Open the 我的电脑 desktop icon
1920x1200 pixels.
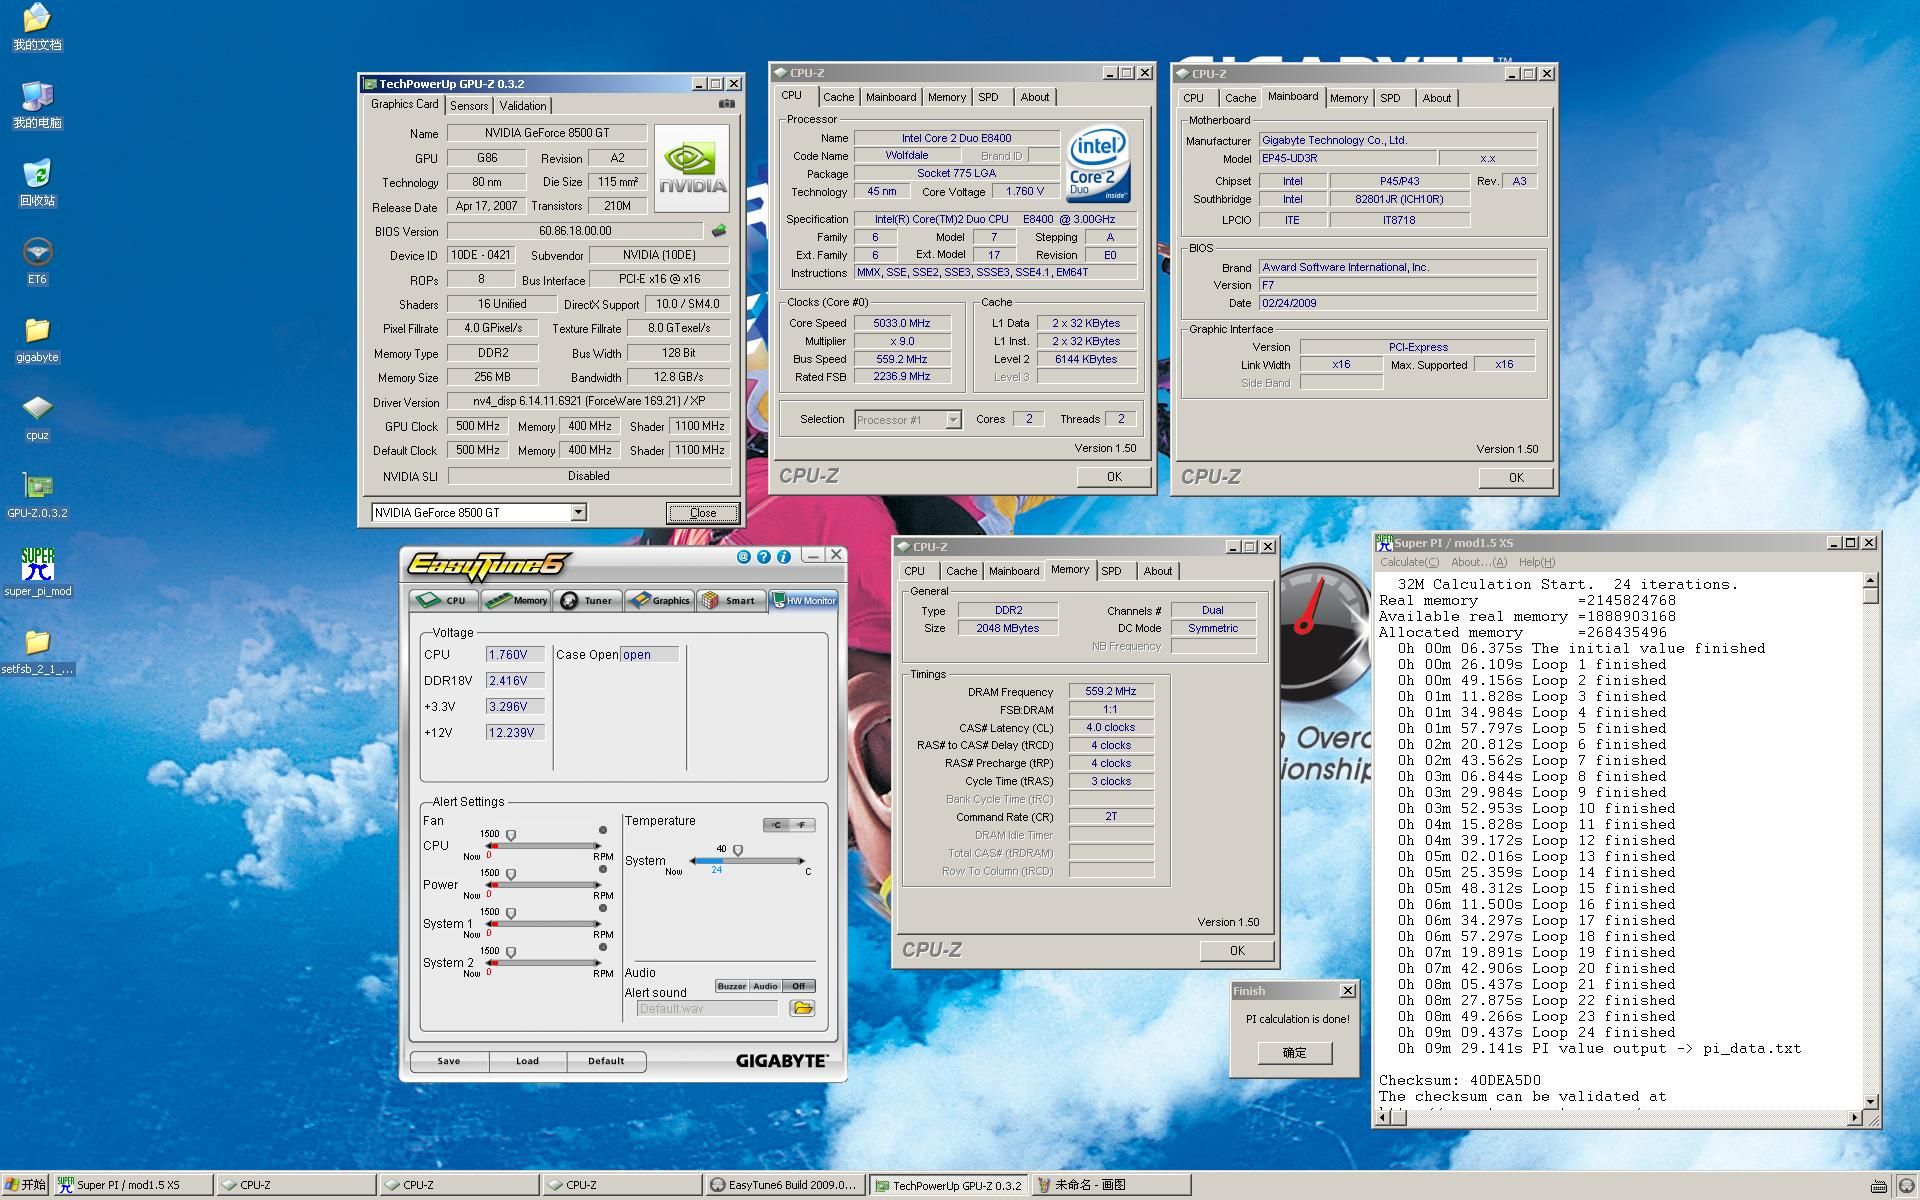pos(37,105)
